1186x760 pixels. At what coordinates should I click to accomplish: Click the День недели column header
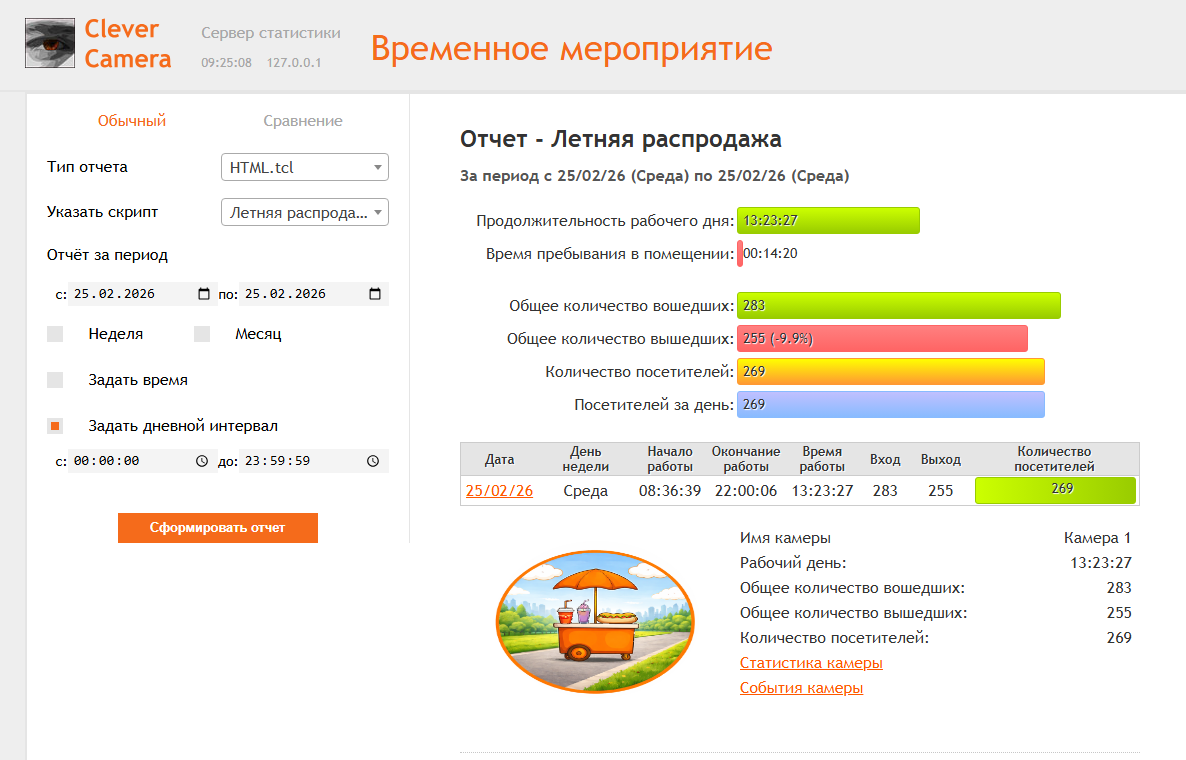[585, 459]
